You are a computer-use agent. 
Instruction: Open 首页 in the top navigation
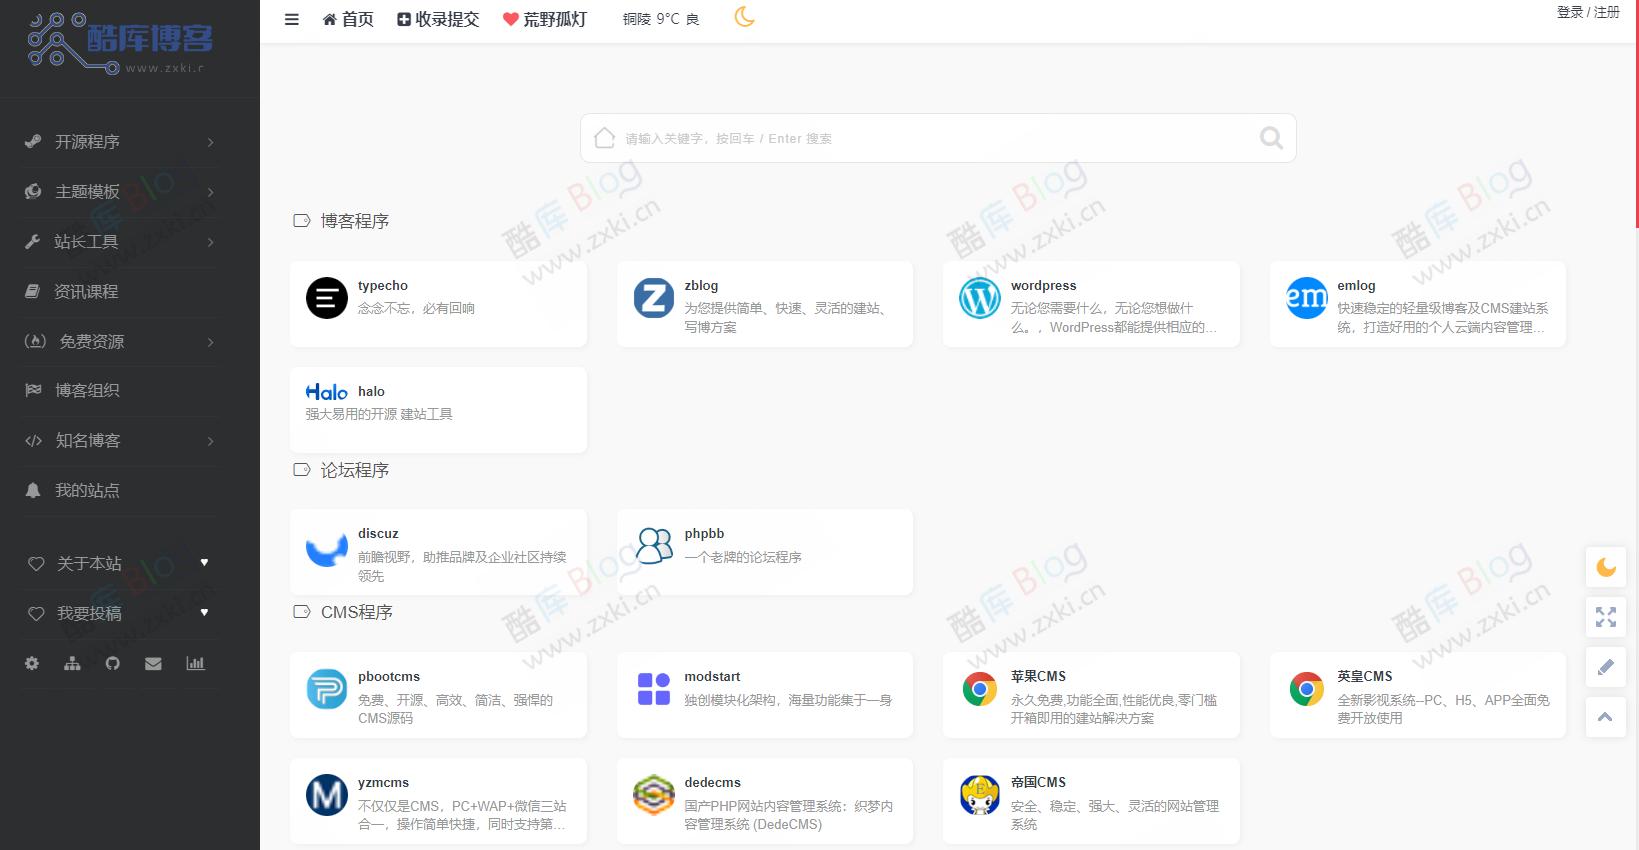pos(348,19)
